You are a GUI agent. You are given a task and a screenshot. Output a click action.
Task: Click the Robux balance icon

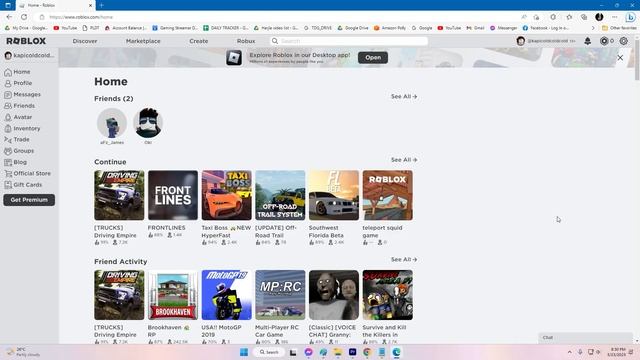coord(604,41)
